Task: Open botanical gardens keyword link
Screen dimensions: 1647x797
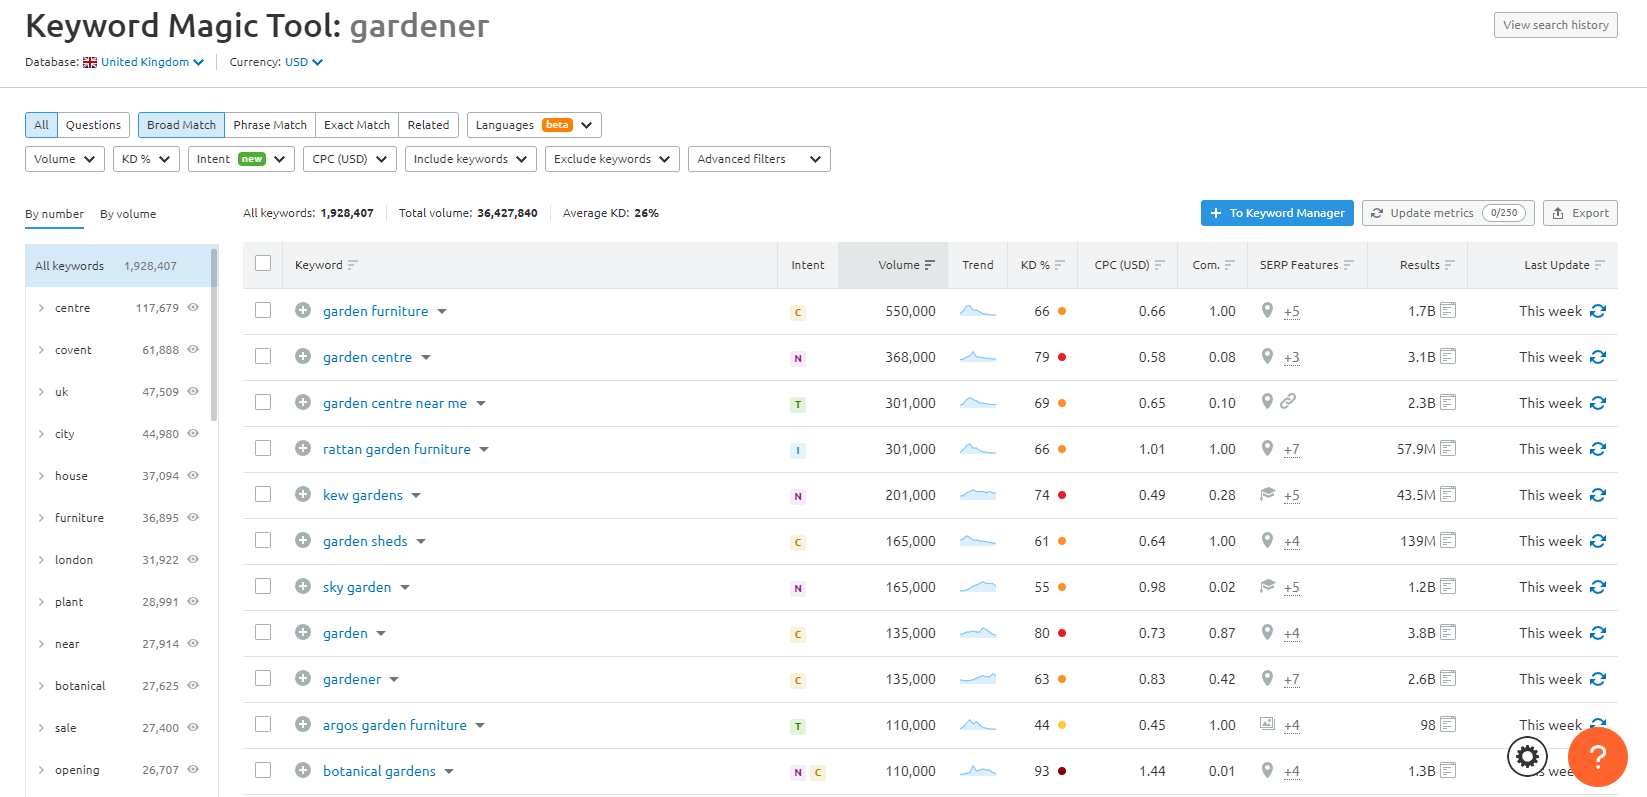Action: [379, 771]
